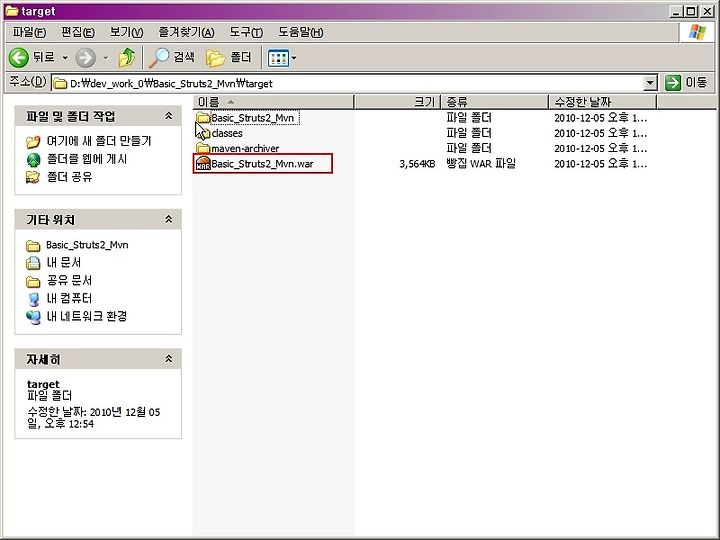Open Basic_Struts2_Mvn link in 기타 위치
The width and height of the screenshot is (720, 540).
tap(87, 245)
